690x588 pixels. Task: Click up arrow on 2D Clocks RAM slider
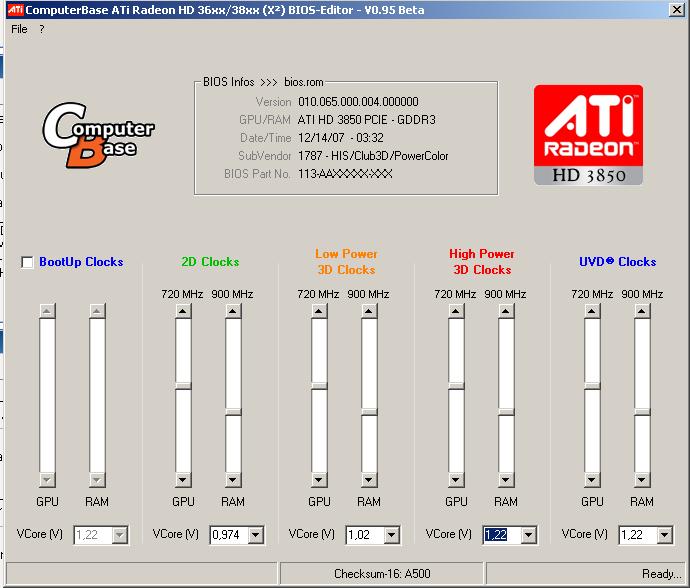click(233, 311)
